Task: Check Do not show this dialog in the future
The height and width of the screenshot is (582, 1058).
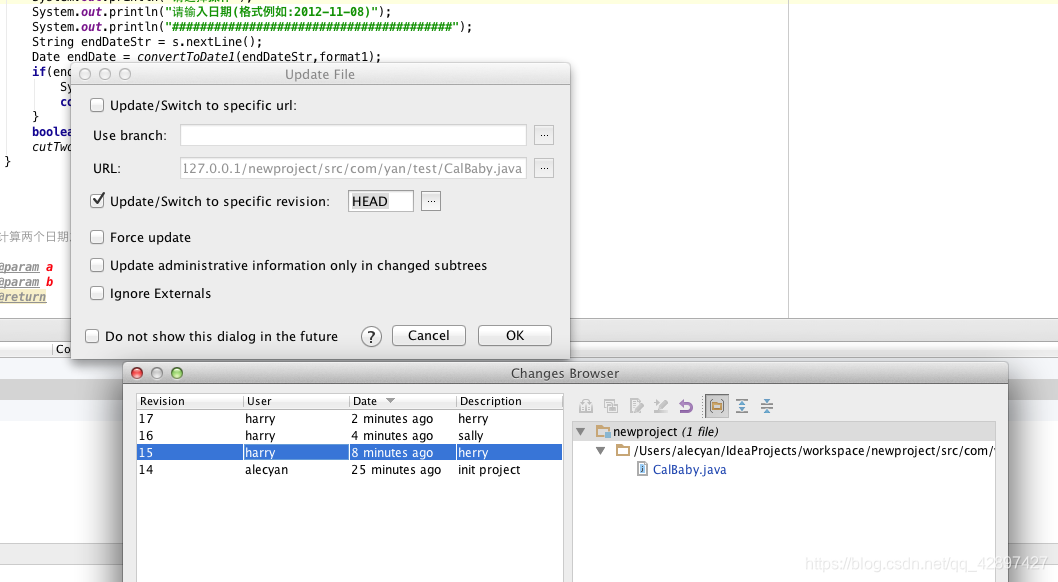Action: click(92, 336)
